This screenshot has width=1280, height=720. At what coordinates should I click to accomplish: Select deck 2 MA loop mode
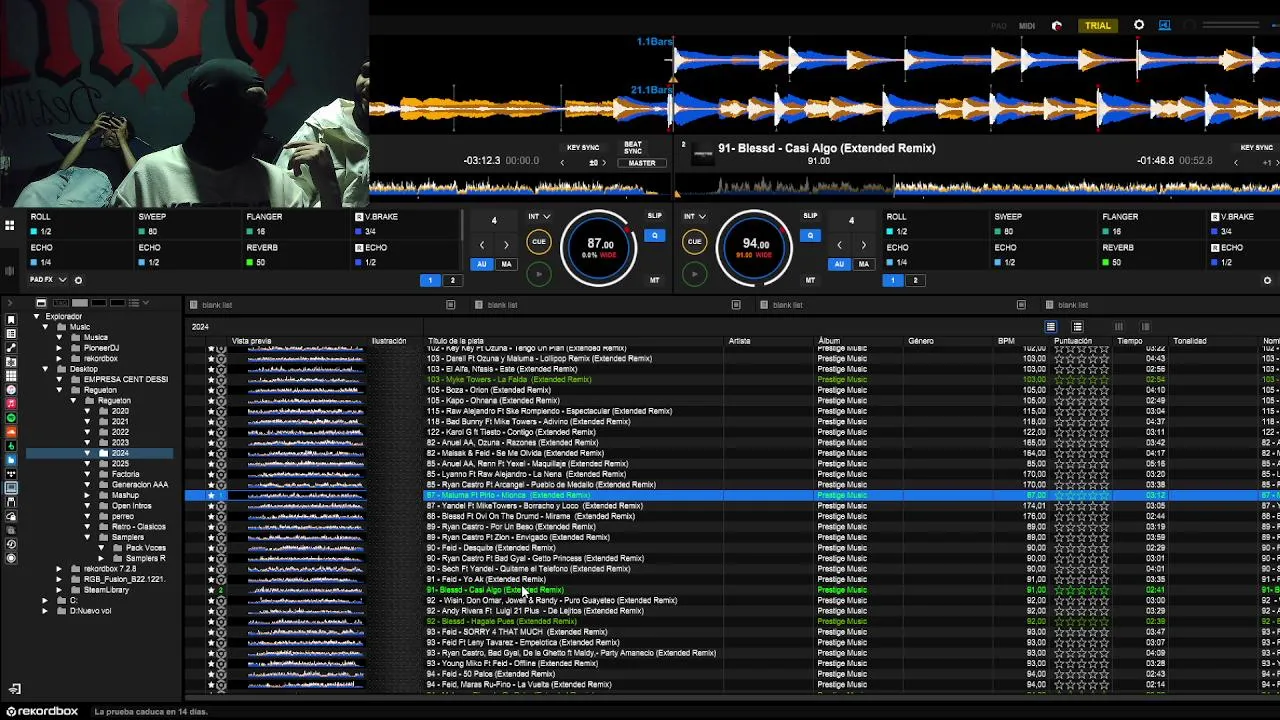[864, 264]
